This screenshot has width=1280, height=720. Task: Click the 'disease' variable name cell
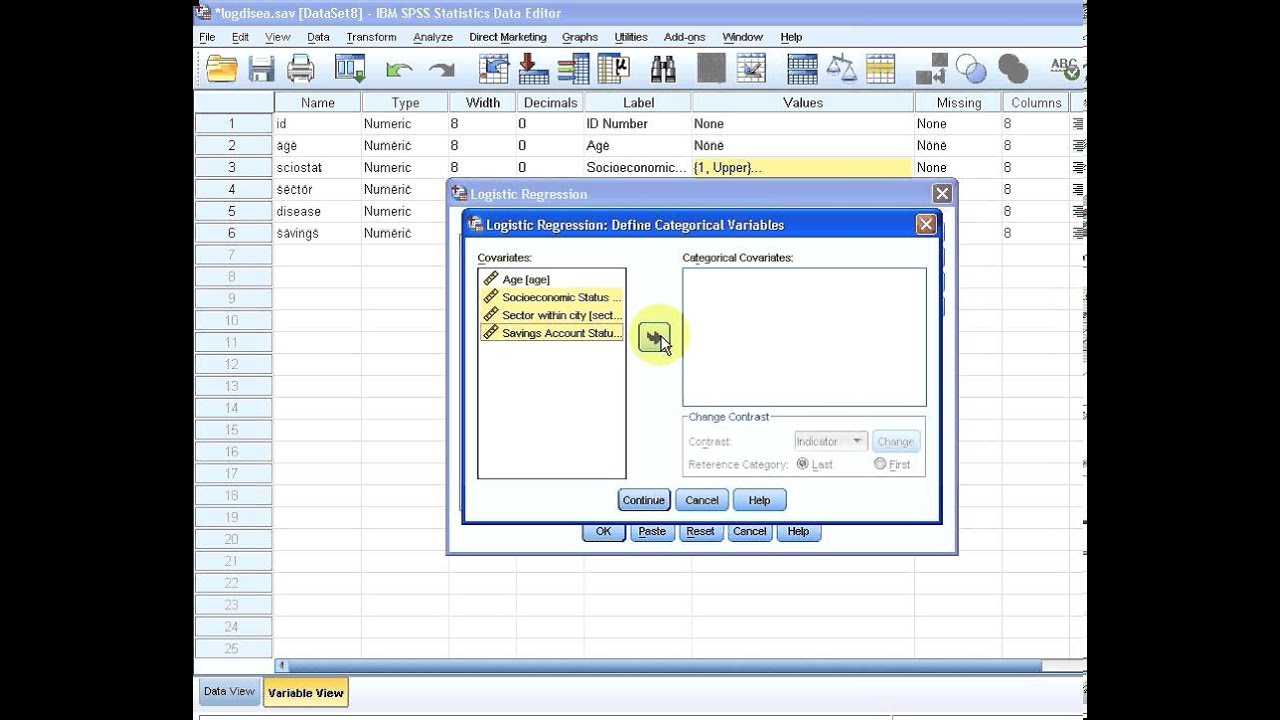click(317, 211)
